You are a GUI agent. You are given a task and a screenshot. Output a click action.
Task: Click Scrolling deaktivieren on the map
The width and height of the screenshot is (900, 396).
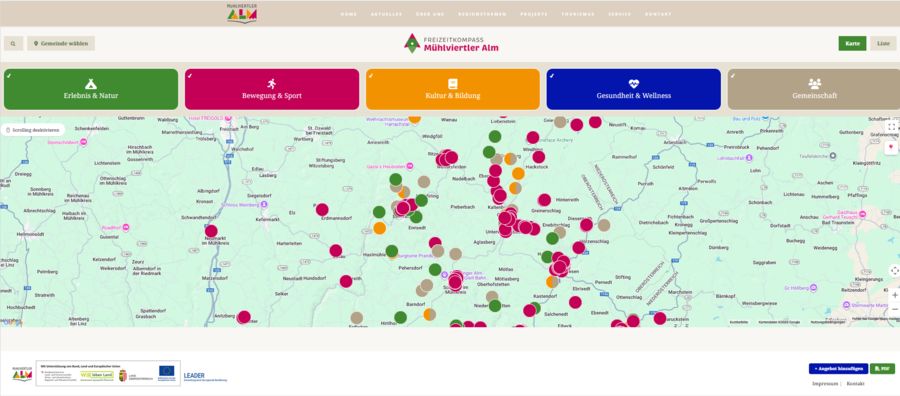[x=33, y=130]
